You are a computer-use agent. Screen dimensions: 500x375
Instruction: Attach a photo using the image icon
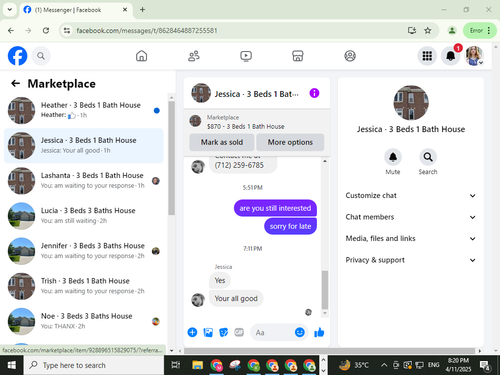[208, 332]
